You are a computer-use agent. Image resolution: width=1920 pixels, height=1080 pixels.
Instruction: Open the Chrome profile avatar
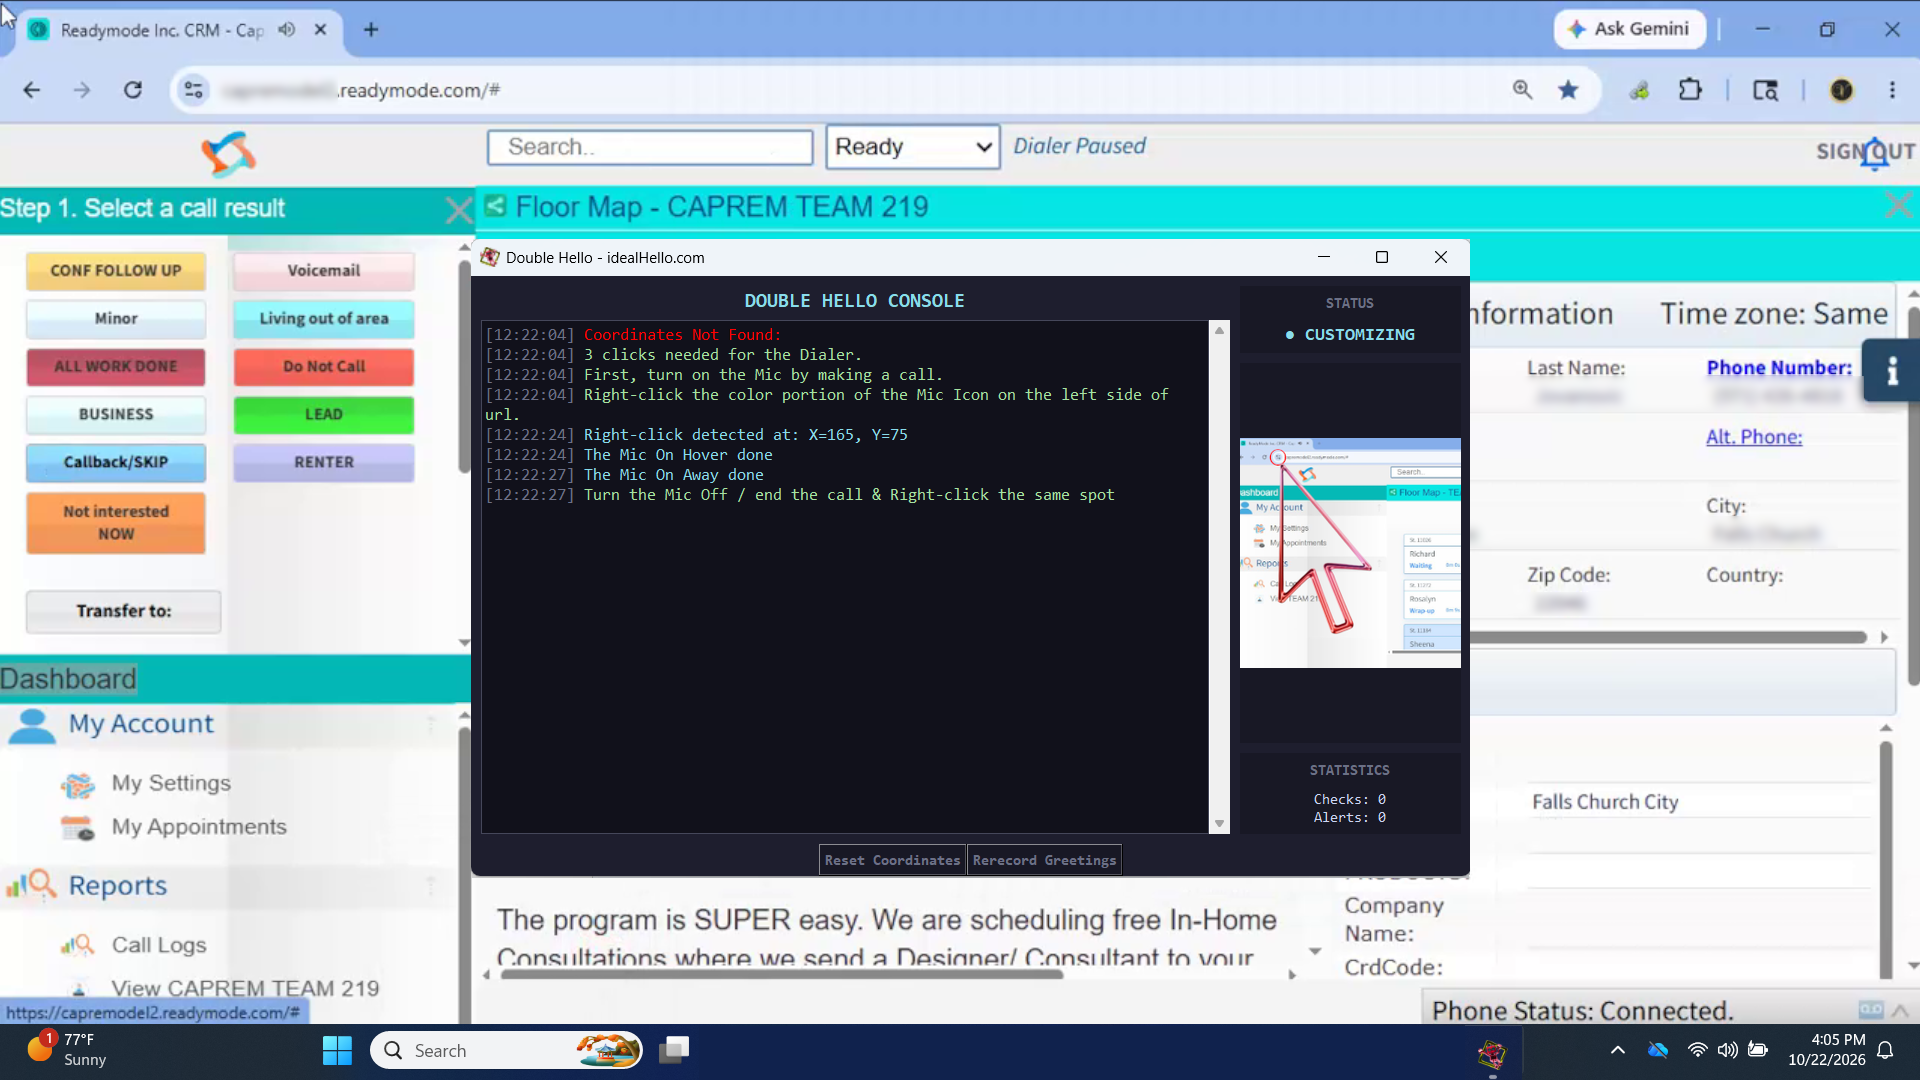coord(1841,90)
